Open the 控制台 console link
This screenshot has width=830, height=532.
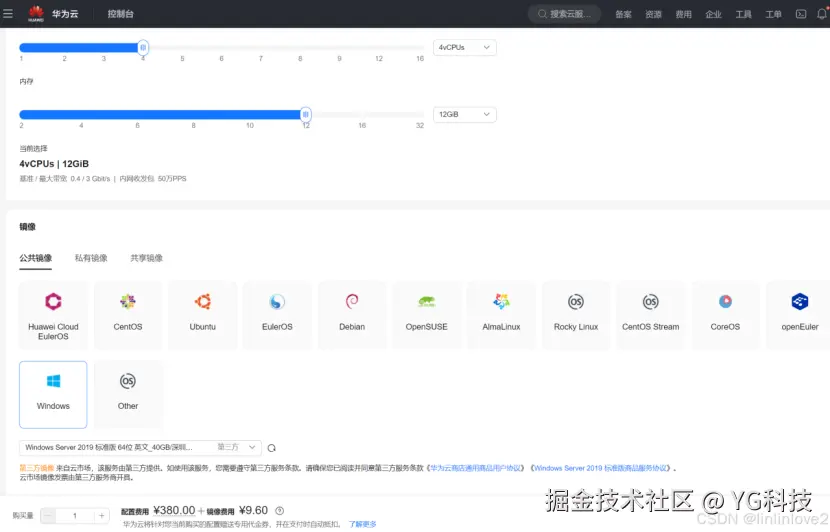click(120, 14)
